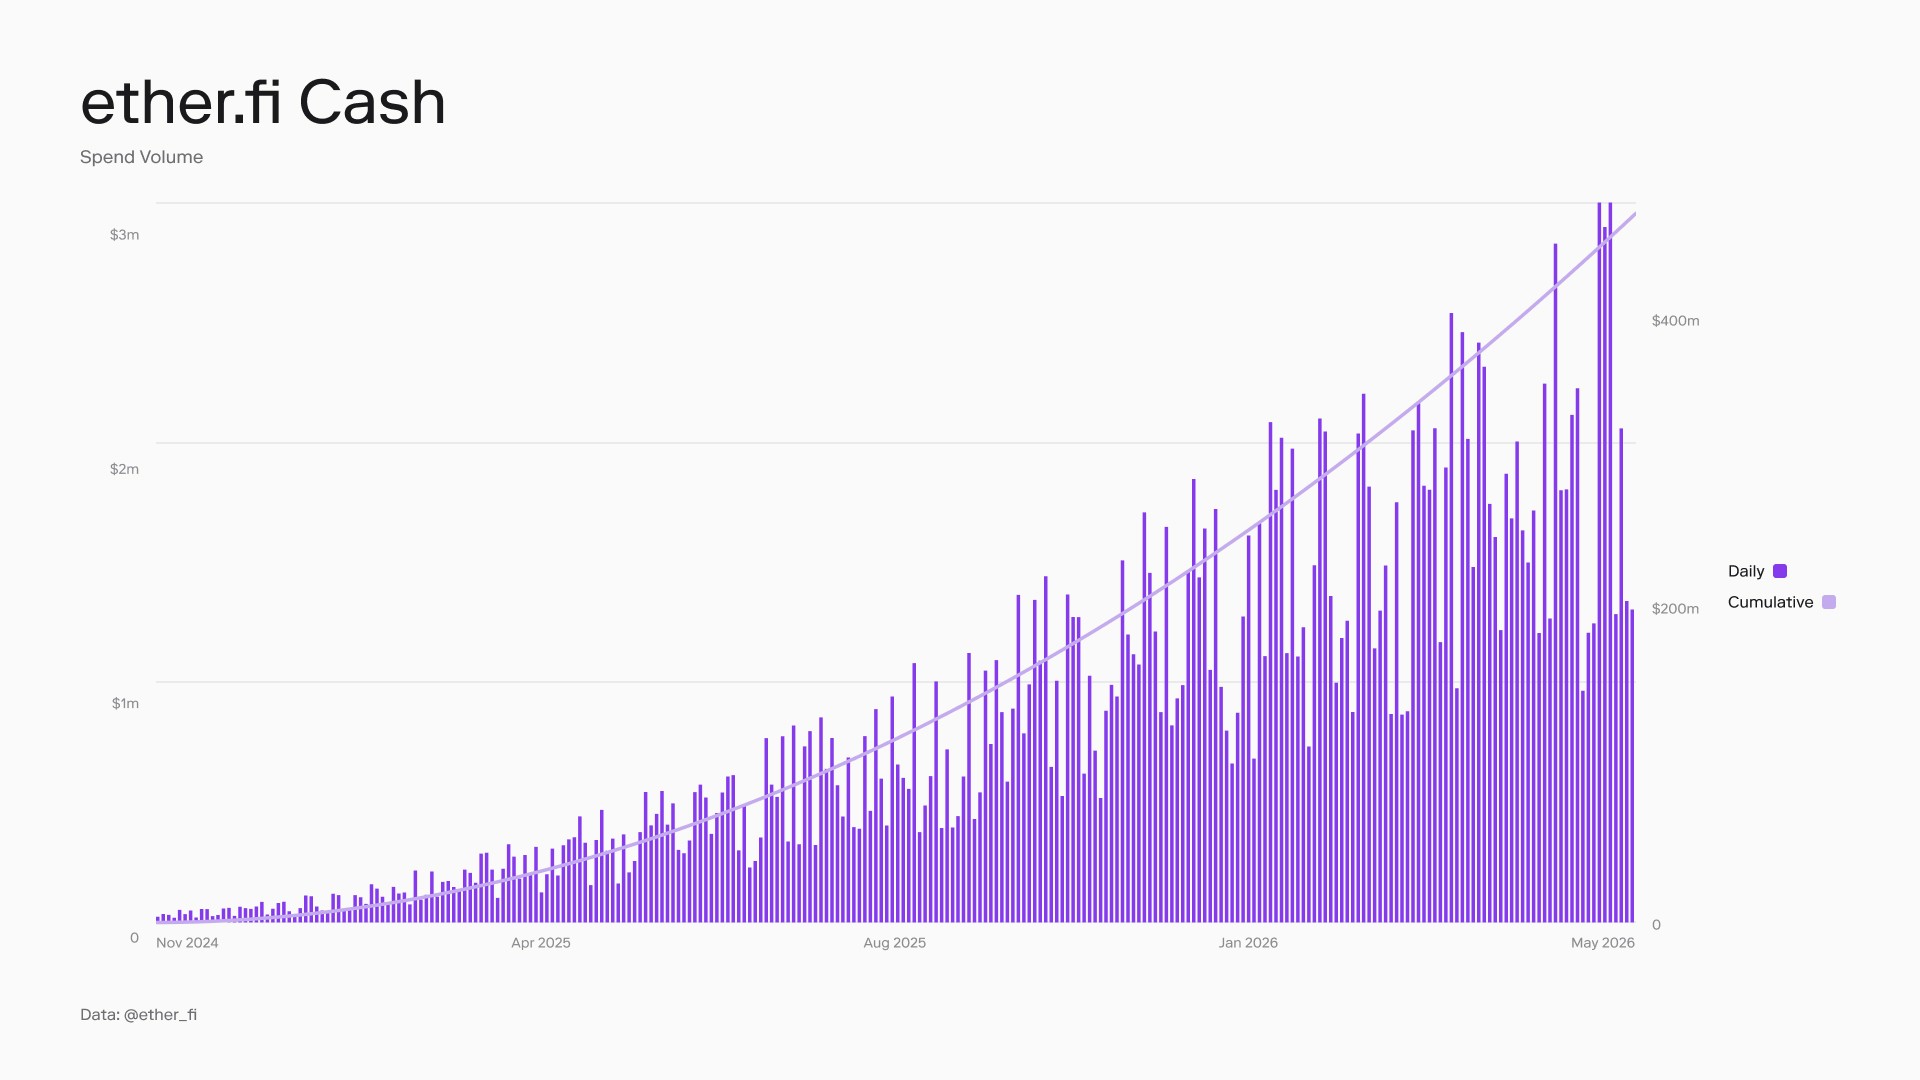This screenshot has width=1920, height=1080.
Task: Click the Nov 2024 x-axis label
Action: [187, 943]
